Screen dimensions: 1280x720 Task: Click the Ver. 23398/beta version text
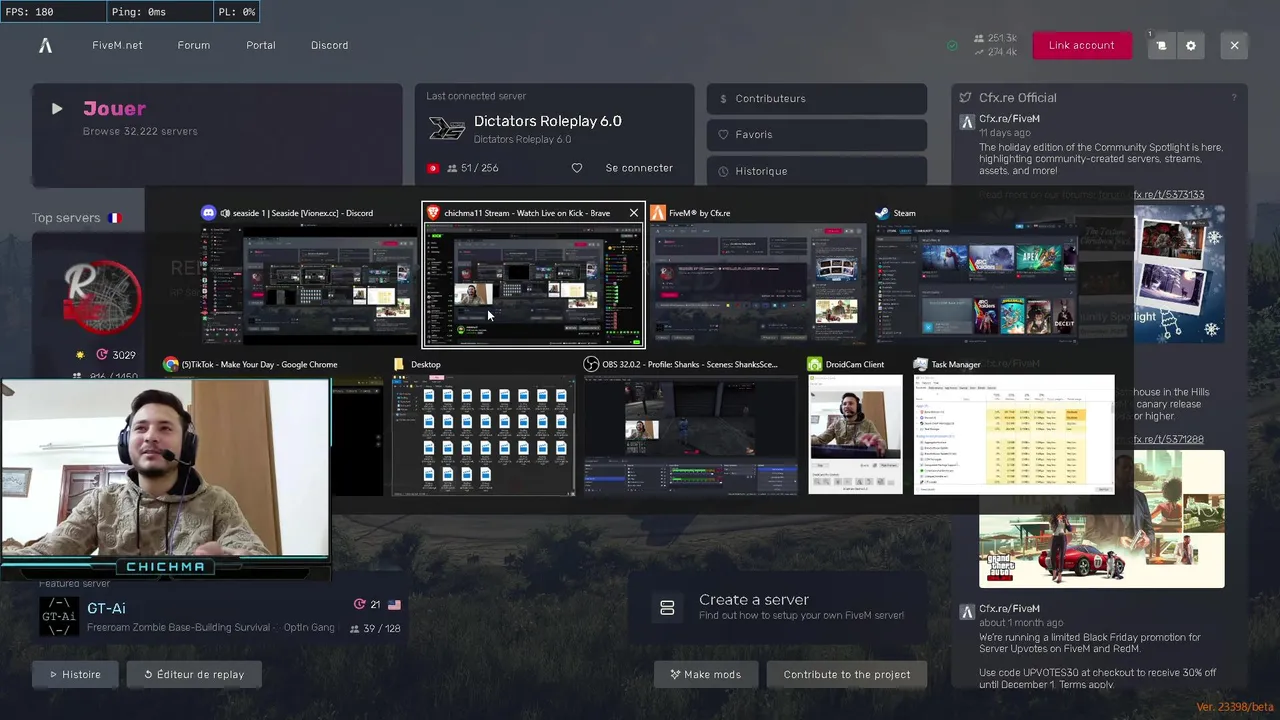pos(1235,707)
